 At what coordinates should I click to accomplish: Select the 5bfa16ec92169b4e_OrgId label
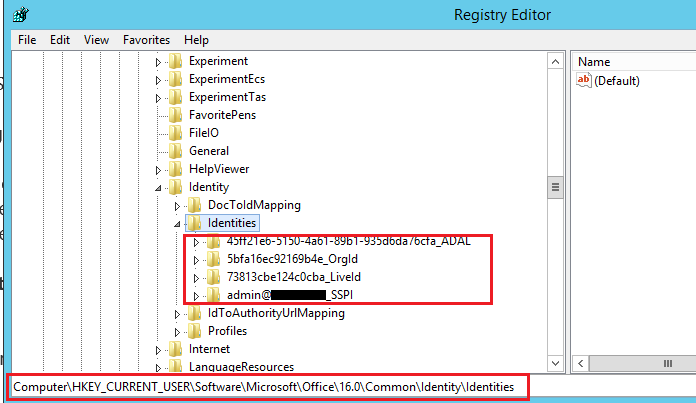(292, 259)
